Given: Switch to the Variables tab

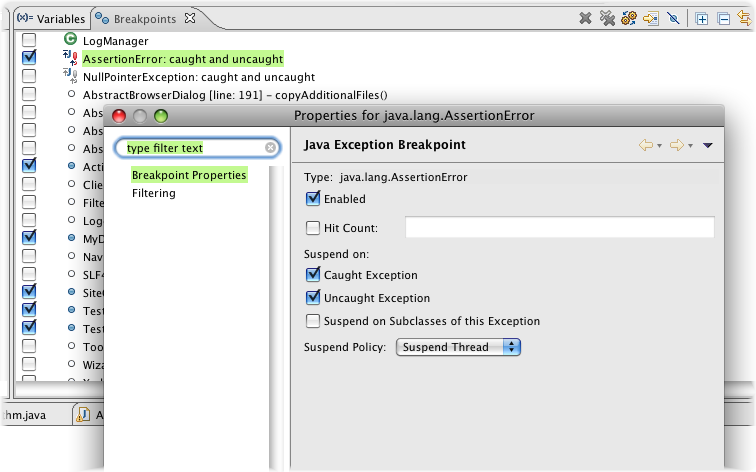Looking at the screenshot, I should tap(51, 19).
